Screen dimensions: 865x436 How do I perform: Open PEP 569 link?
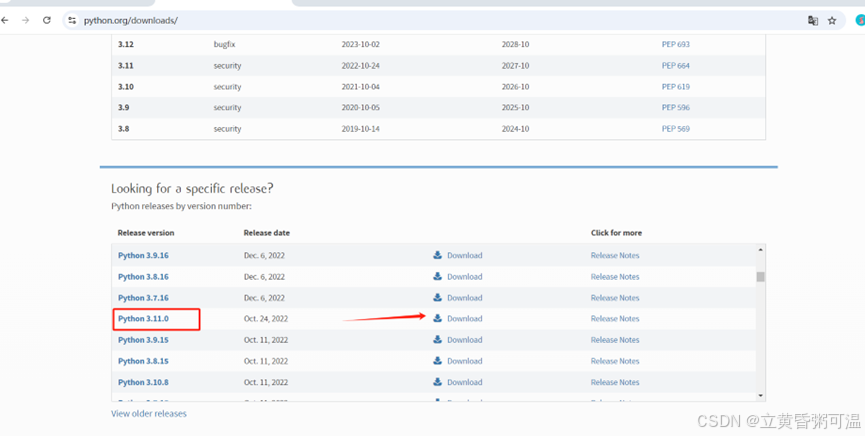click(676, 129)
